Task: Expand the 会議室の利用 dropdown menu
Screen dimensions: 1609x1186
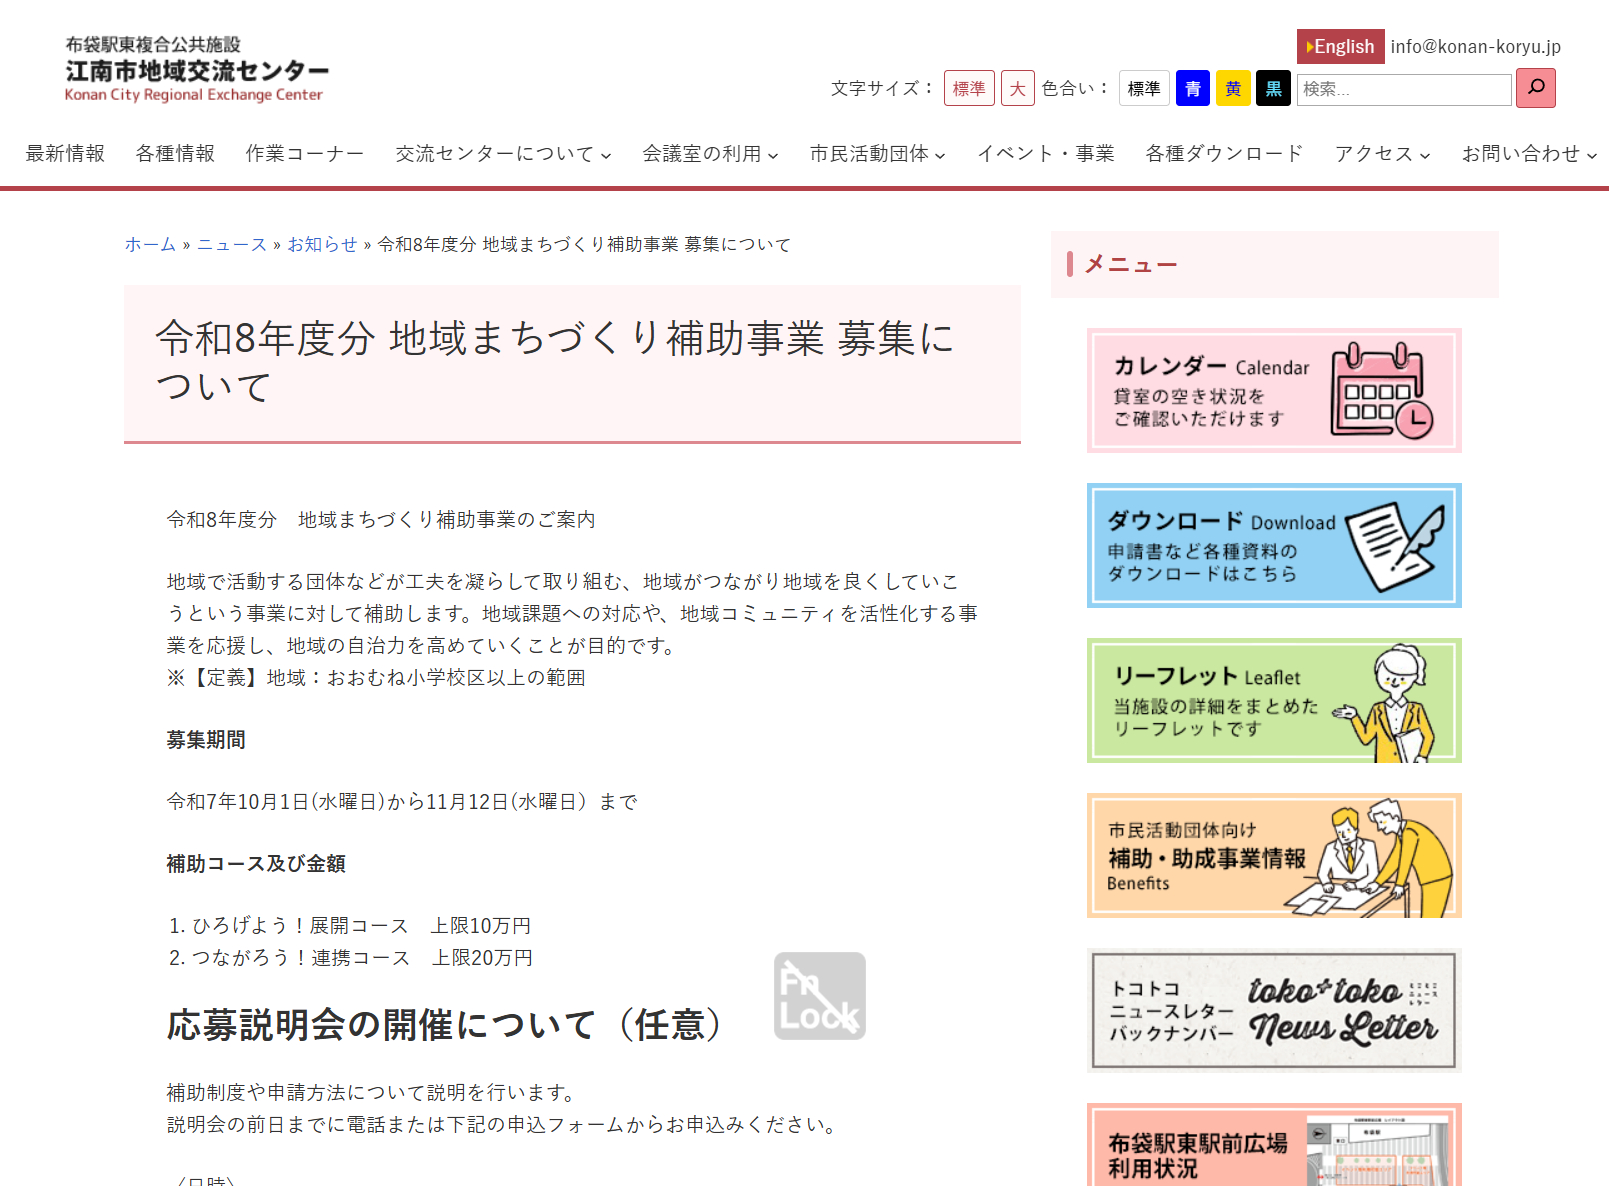Action: (x=710, y=154)
